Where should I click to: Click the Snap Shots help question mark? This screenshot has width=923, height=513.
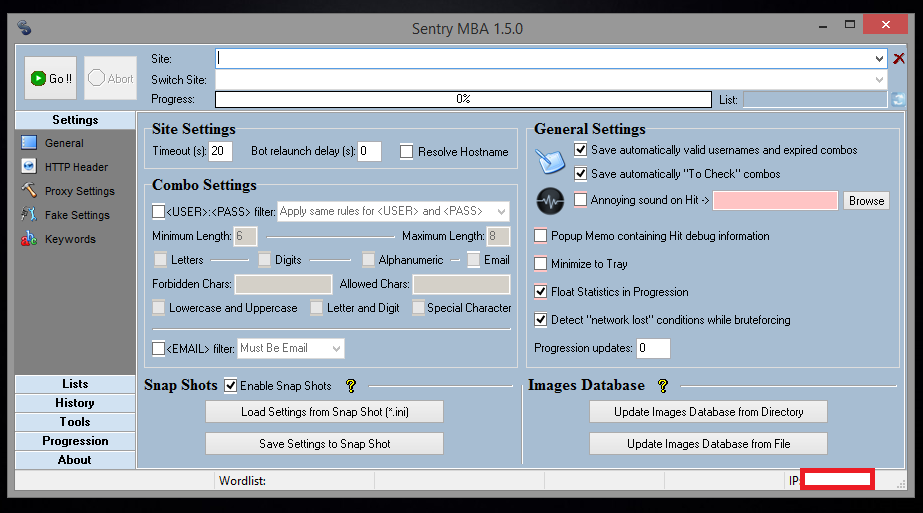(351, 386)
